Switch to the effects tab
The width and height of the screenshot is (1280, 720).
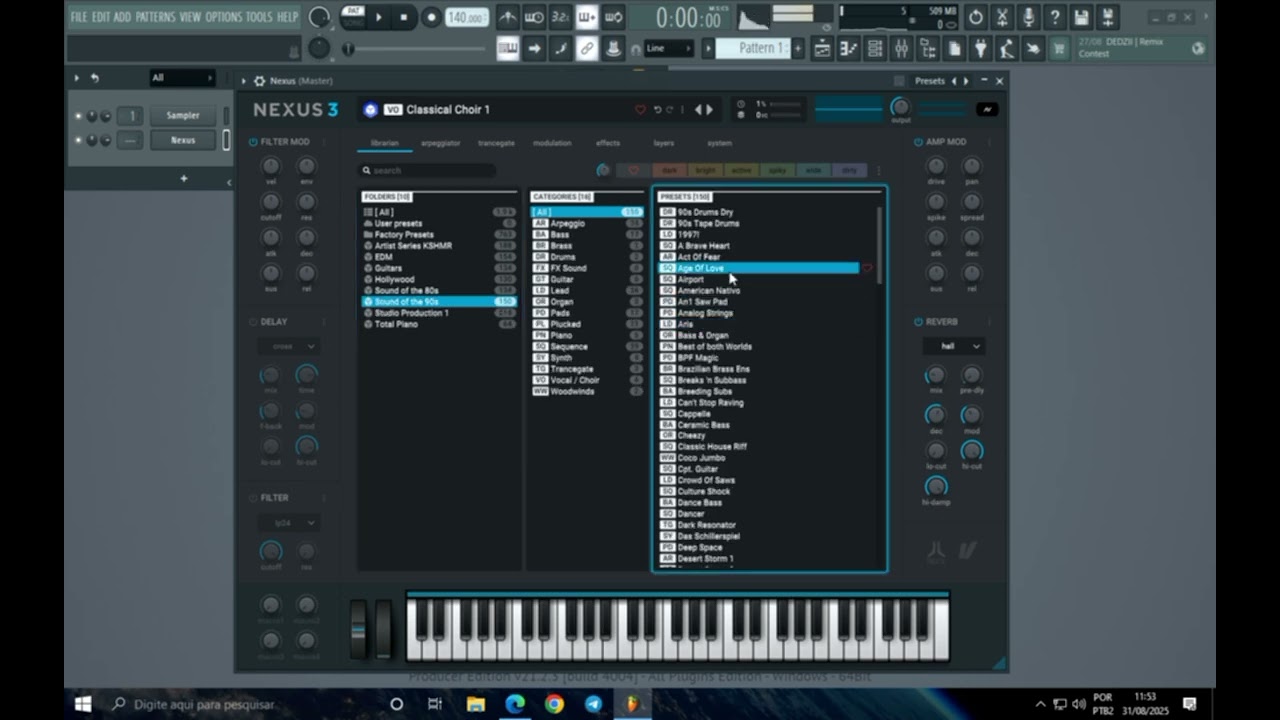pos(608,143)
